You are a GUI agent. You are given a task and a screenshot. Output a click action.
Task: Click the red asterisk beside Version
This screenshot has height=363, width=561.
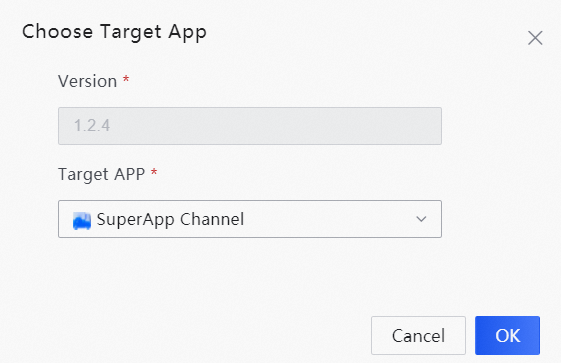[x=126, y=79]
